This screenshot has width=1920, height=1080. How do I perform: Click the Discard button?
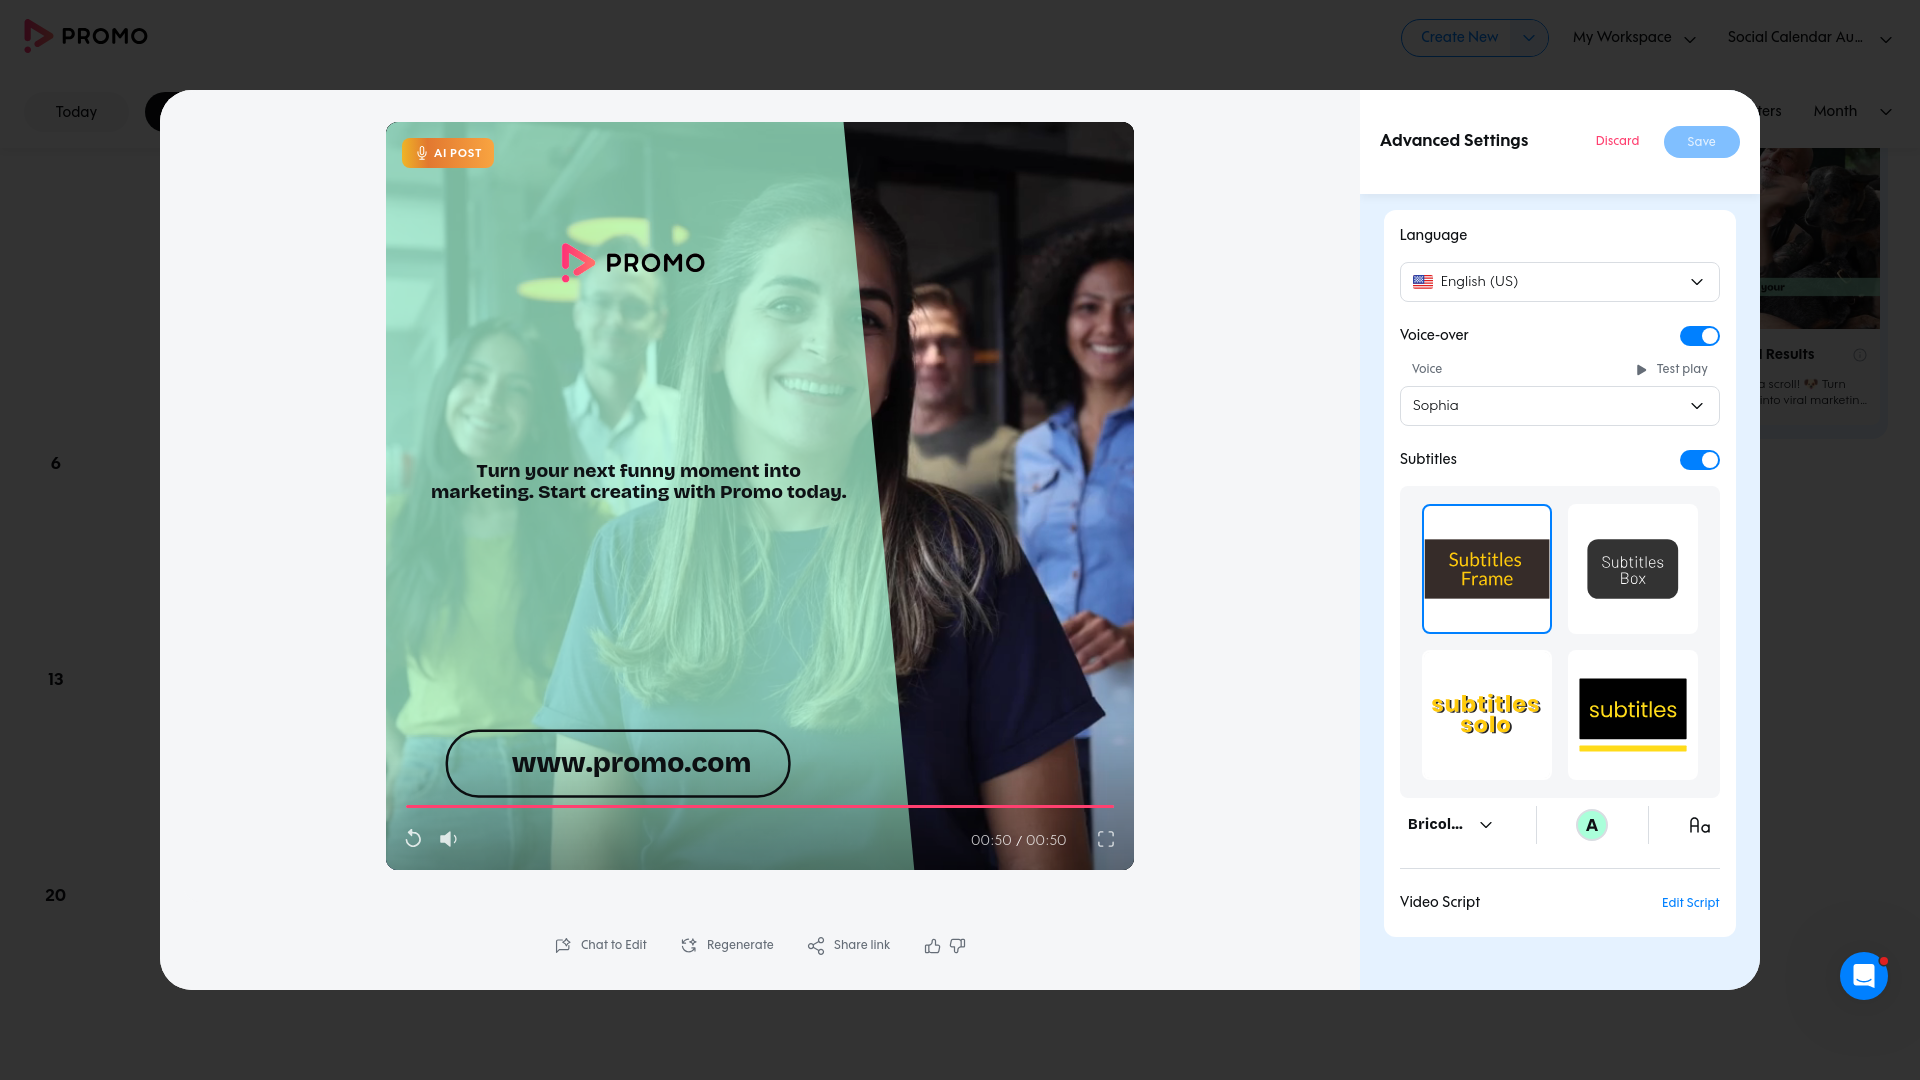point(1617,141)
